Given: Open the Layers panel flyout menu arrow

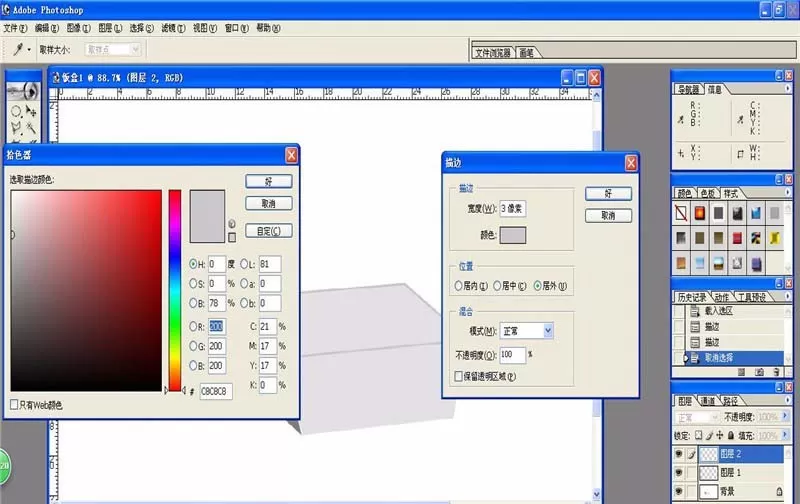Looking at the screenshot, I should point(788,400).
